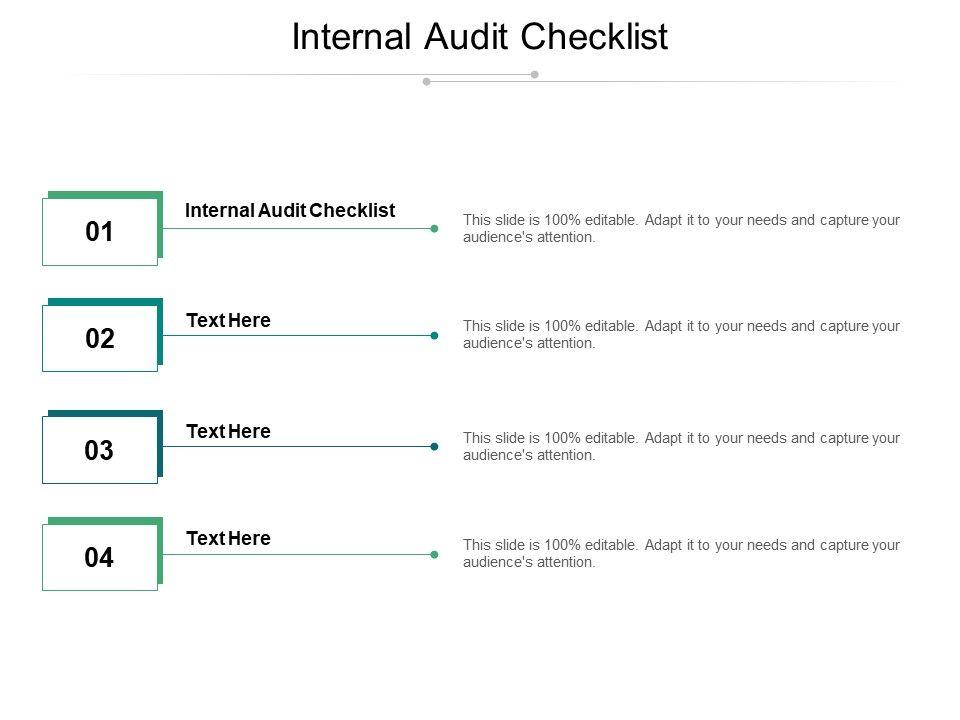
Task: Select the description paragraph in row 02
Action: [x=681, y=334]
